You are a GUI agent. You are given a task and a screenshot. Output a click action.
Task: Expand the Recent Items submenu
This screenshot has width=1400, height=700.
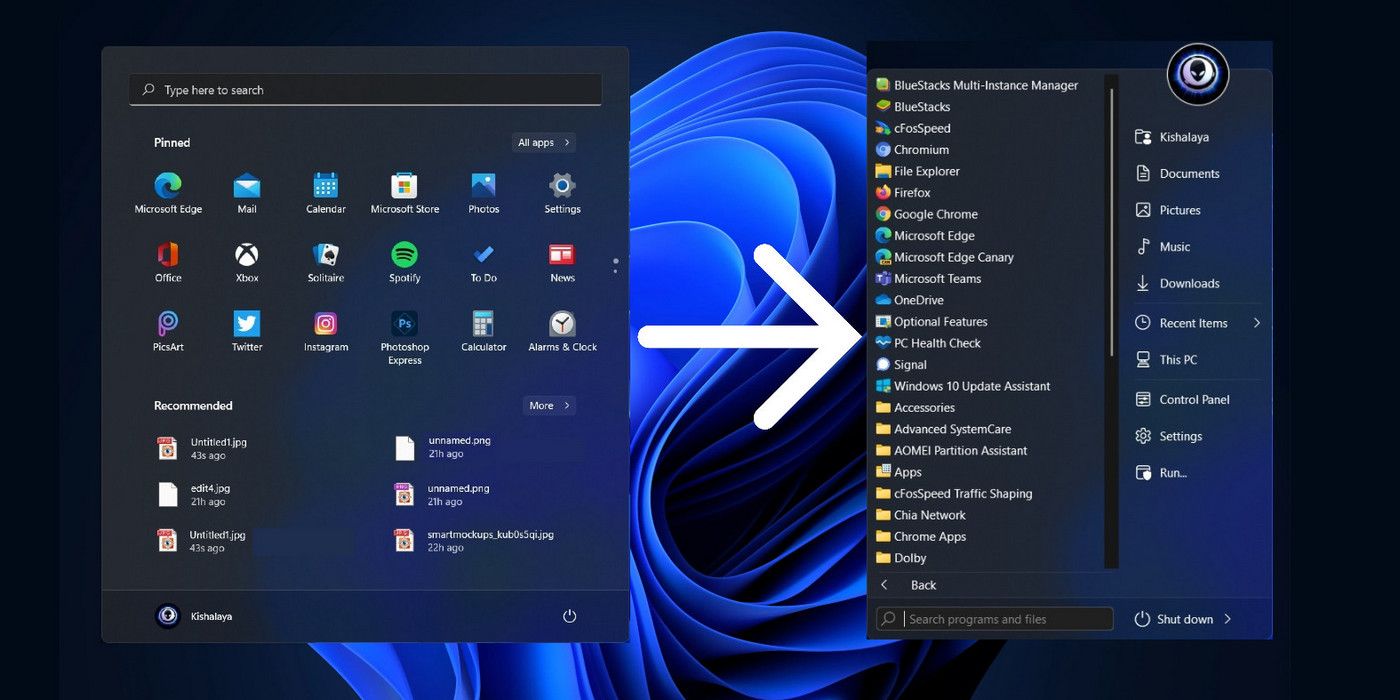1256,323
